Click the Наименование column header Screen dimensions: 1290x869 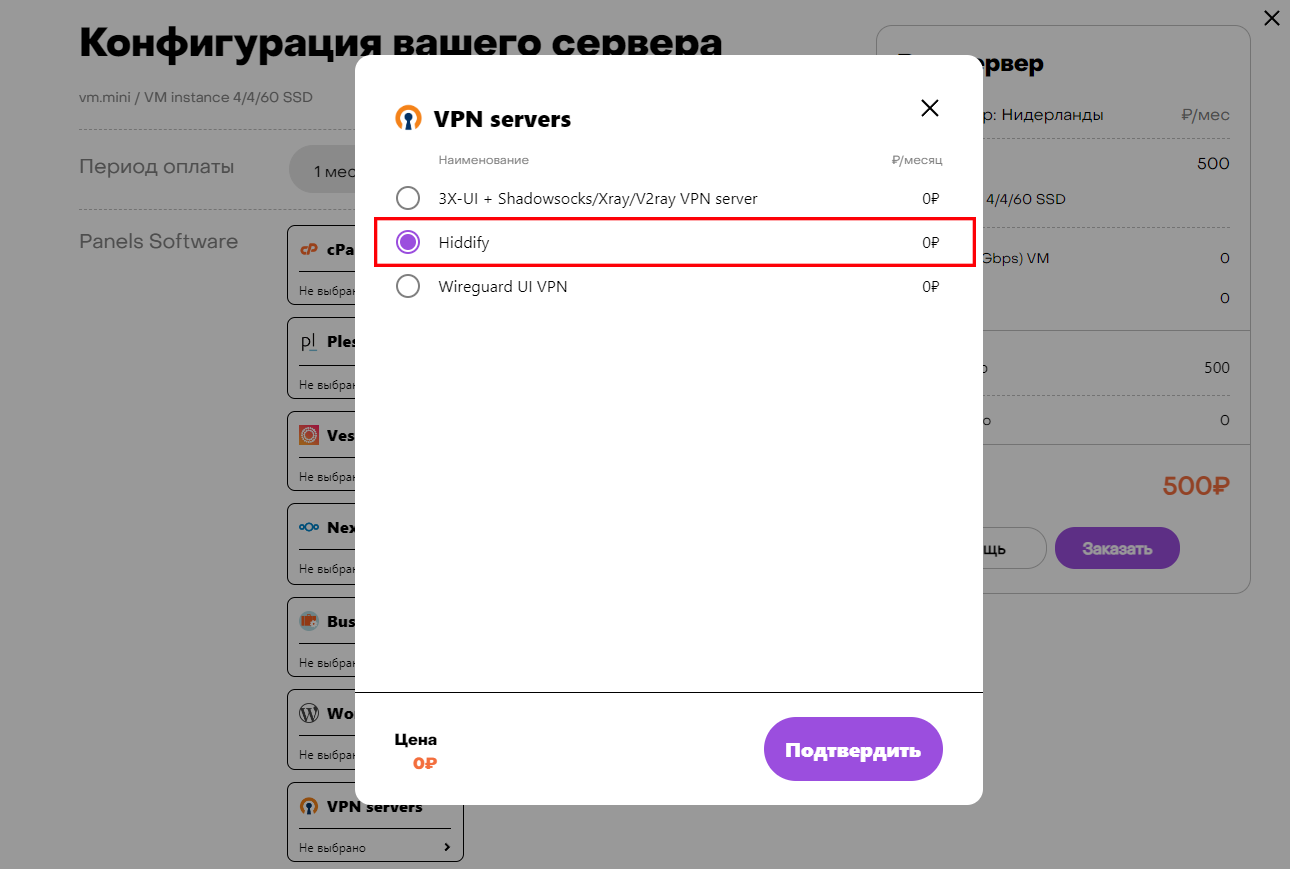tap(483, 160)
